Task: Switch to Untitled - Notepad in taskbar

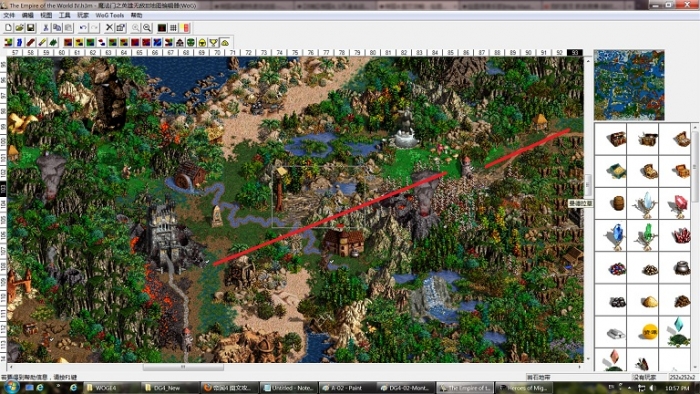Action: point(288,388)
